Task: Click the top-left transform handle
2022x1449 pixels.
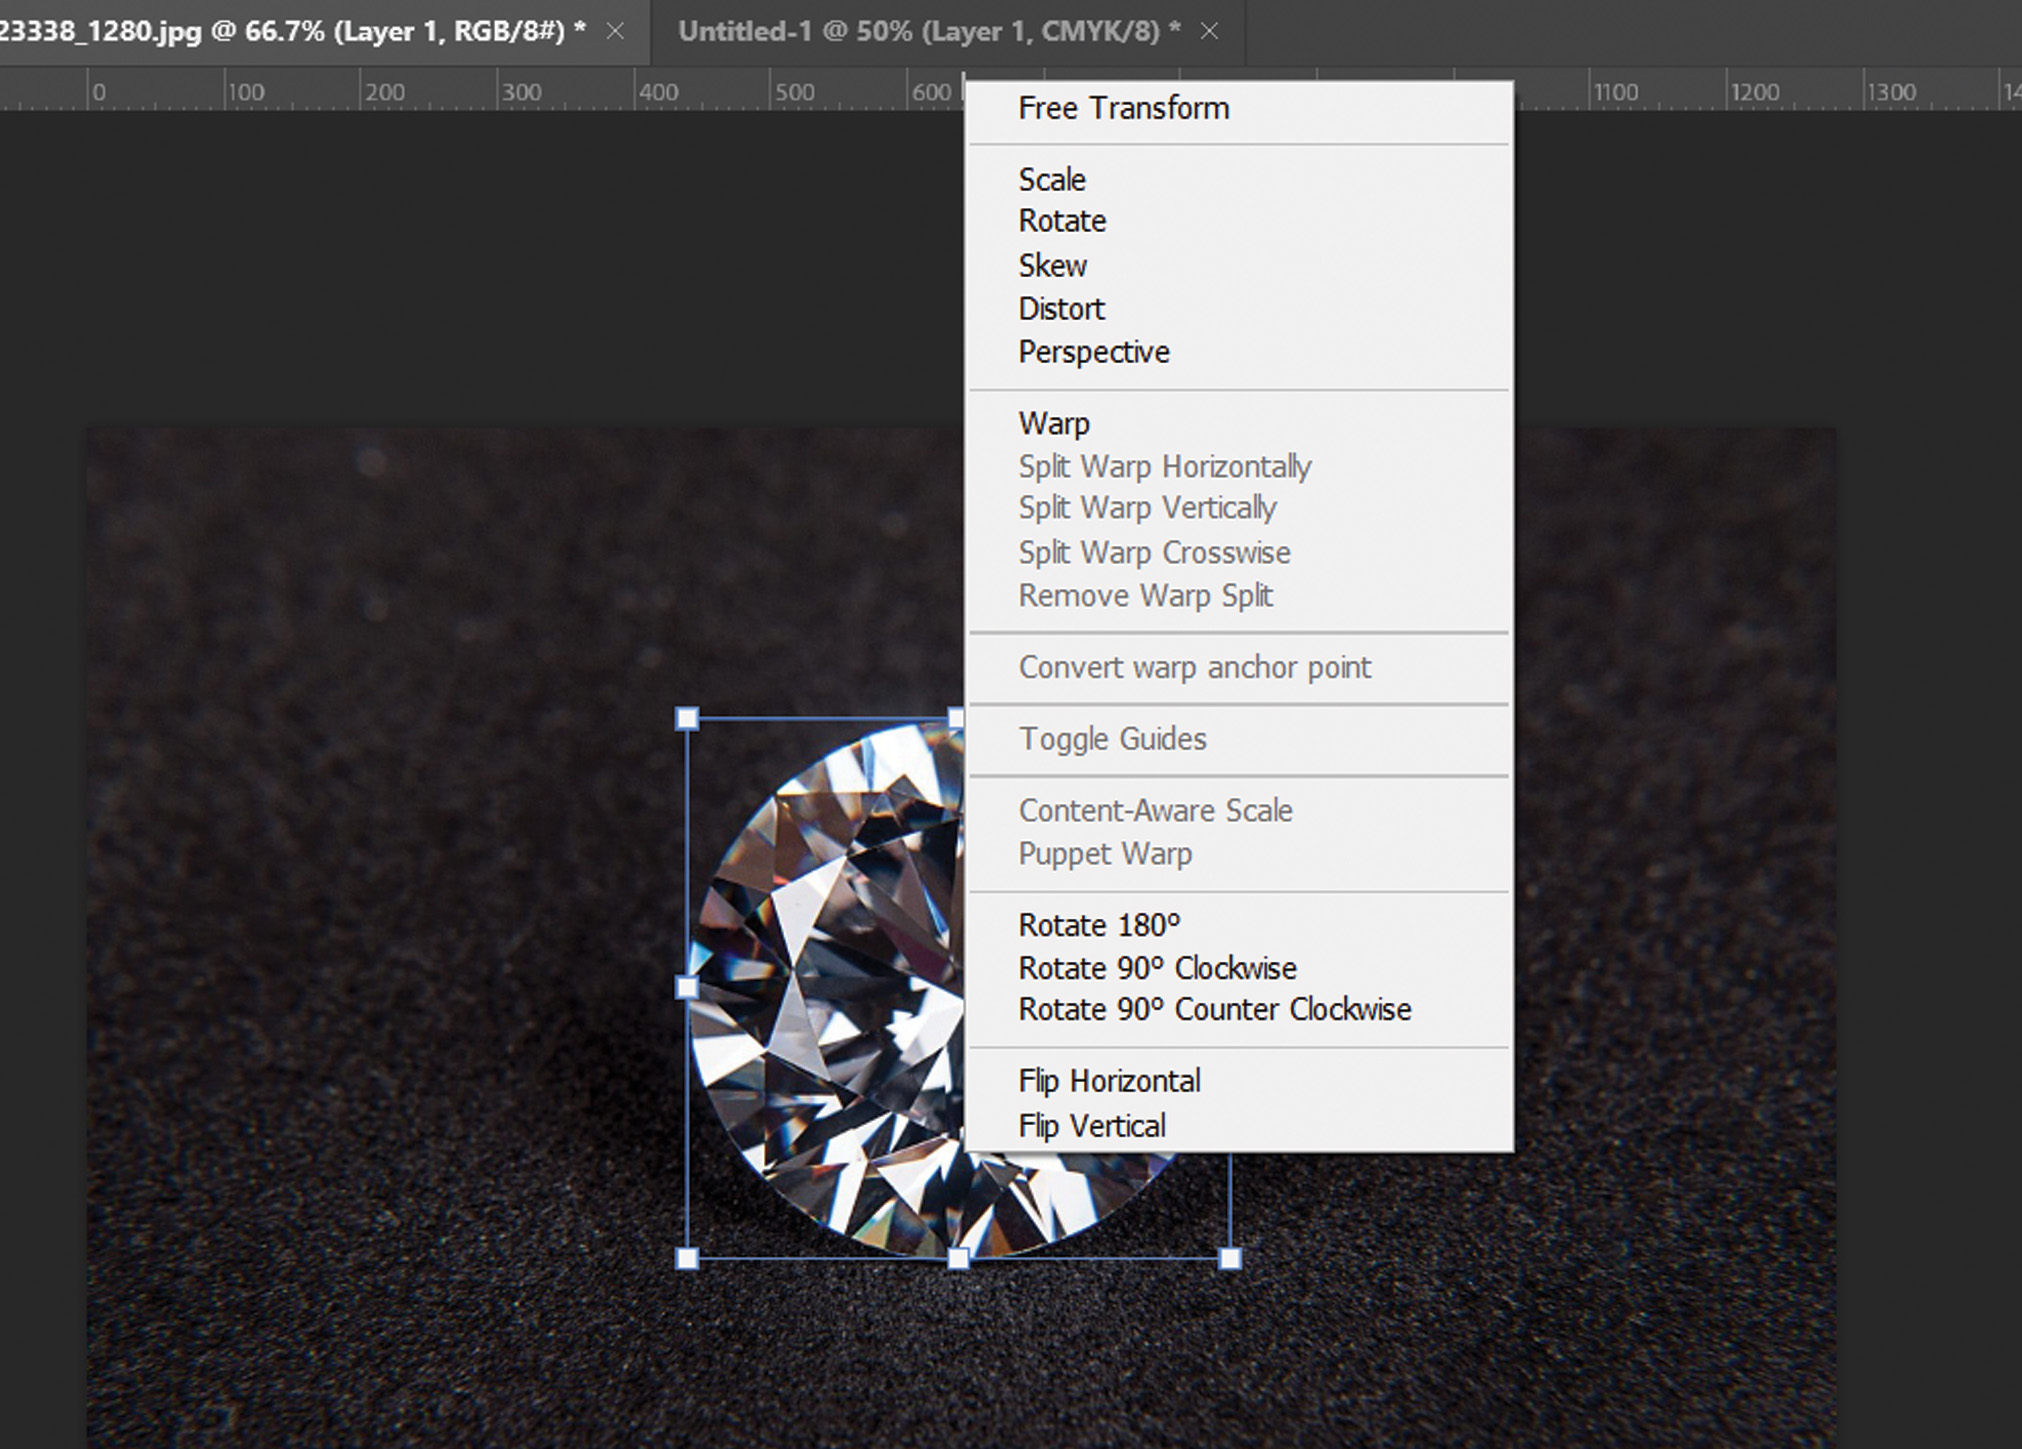Action: (x=687, y=719)
